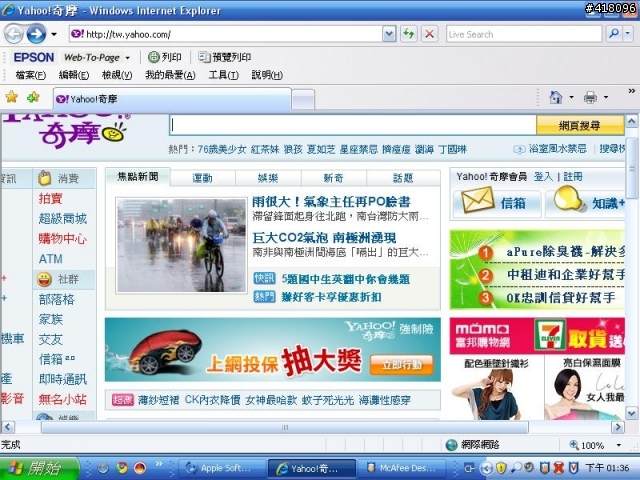
Task: Click the Yahoo search text field
Action: [x=353, y=125]
